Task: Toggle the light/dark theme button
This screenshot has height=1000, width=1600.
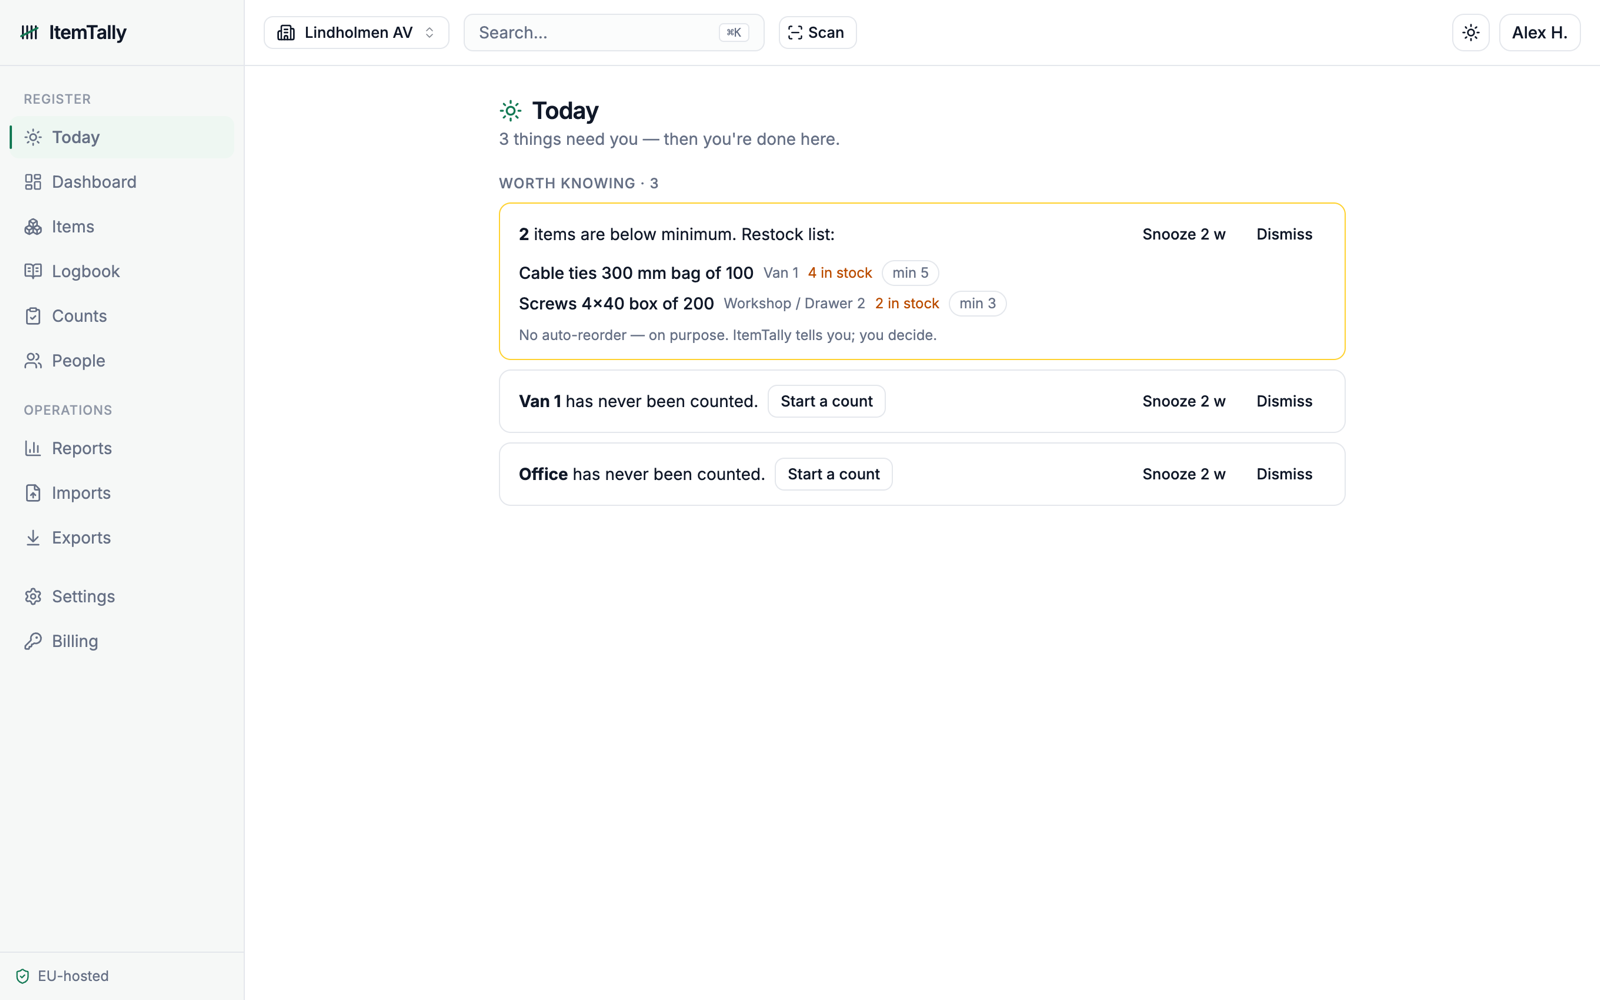Action: pos(1471,33)
